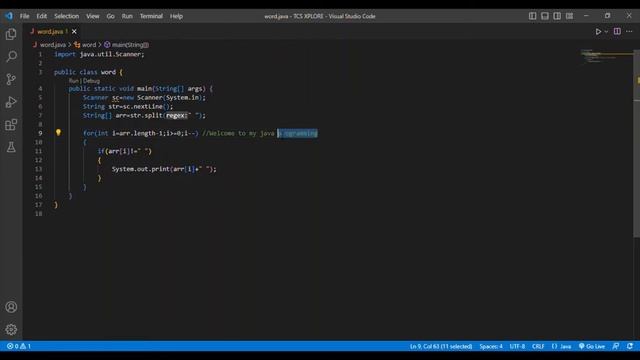Open the Source Control view
This screenshot has width=640, height=360.
pos(11,79)
